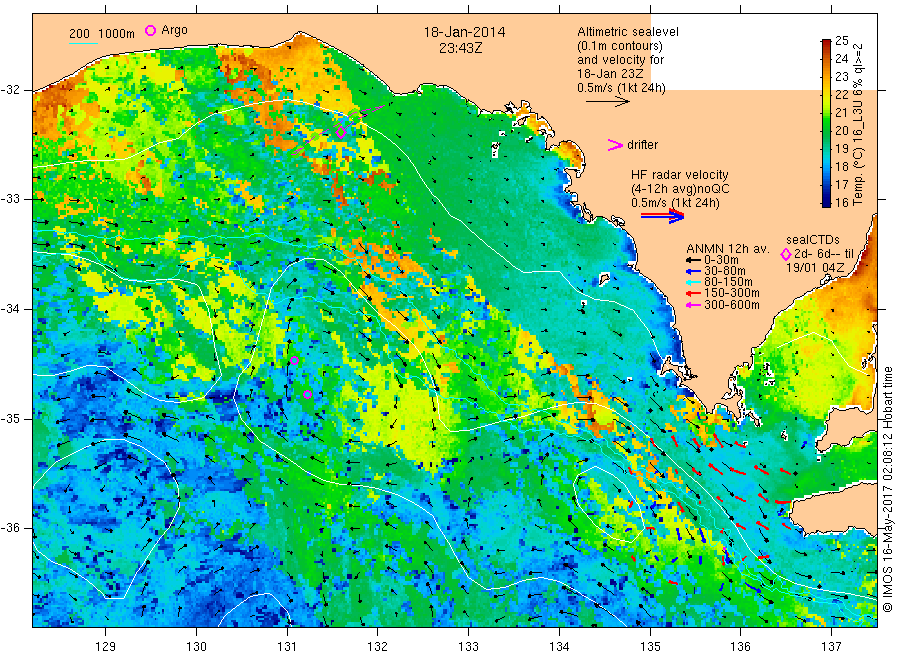Click the 'Argo' legend text
This screenshot has height=660, width=900.
click(x=174, y=30)
